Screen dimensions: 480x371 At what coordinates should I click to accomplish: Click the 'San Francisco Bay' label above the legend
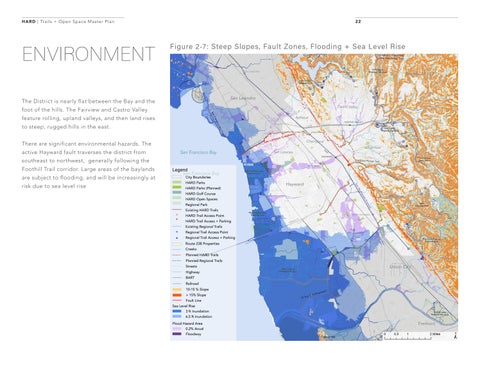tap(198, 152)
